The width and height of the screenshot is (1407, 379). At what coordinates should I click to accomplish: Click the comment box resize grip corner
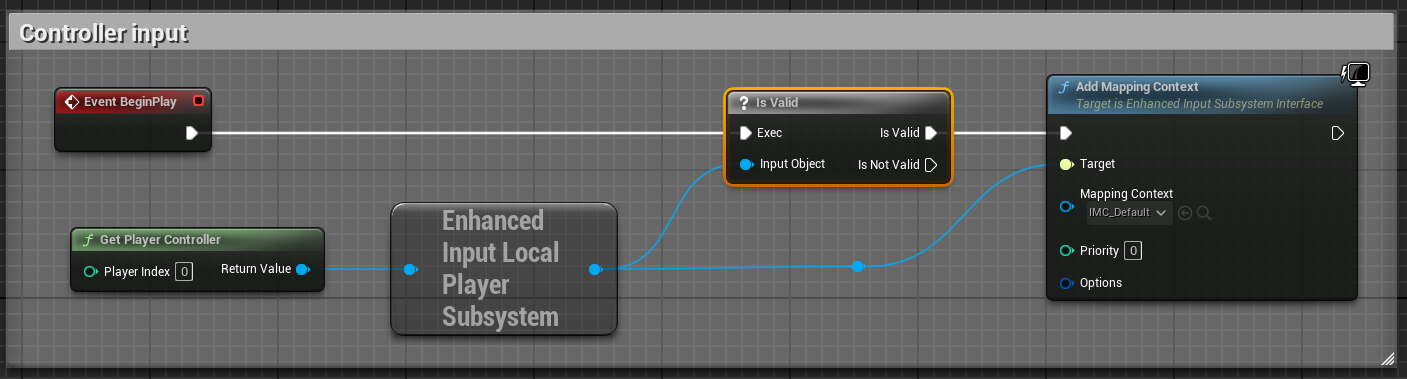(x=1388, y=358)
